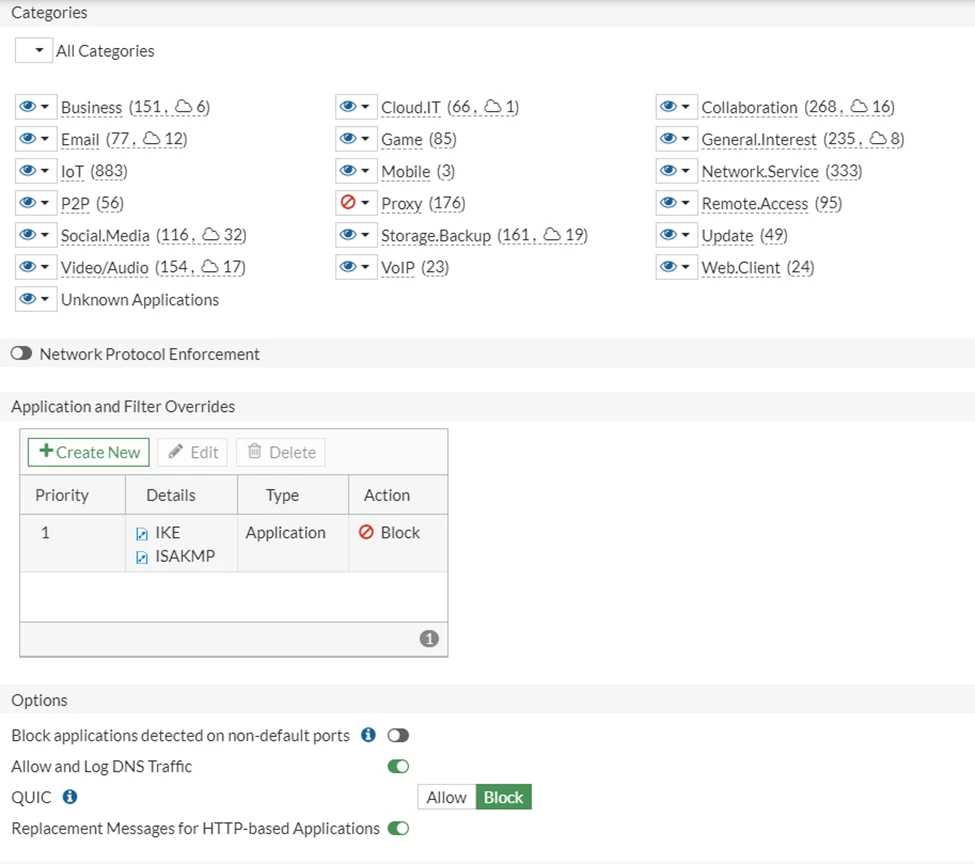The image size is (975, 864).
Task: Open action dropdown arrow for Network.Service
Action: [x=685, y=170]
